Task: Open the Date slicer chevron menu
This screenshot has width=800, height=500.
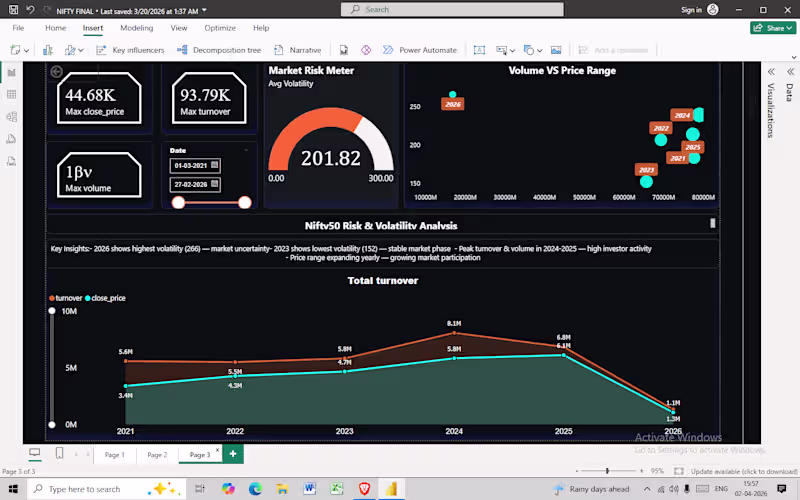Action: click(x=246, y=150)
